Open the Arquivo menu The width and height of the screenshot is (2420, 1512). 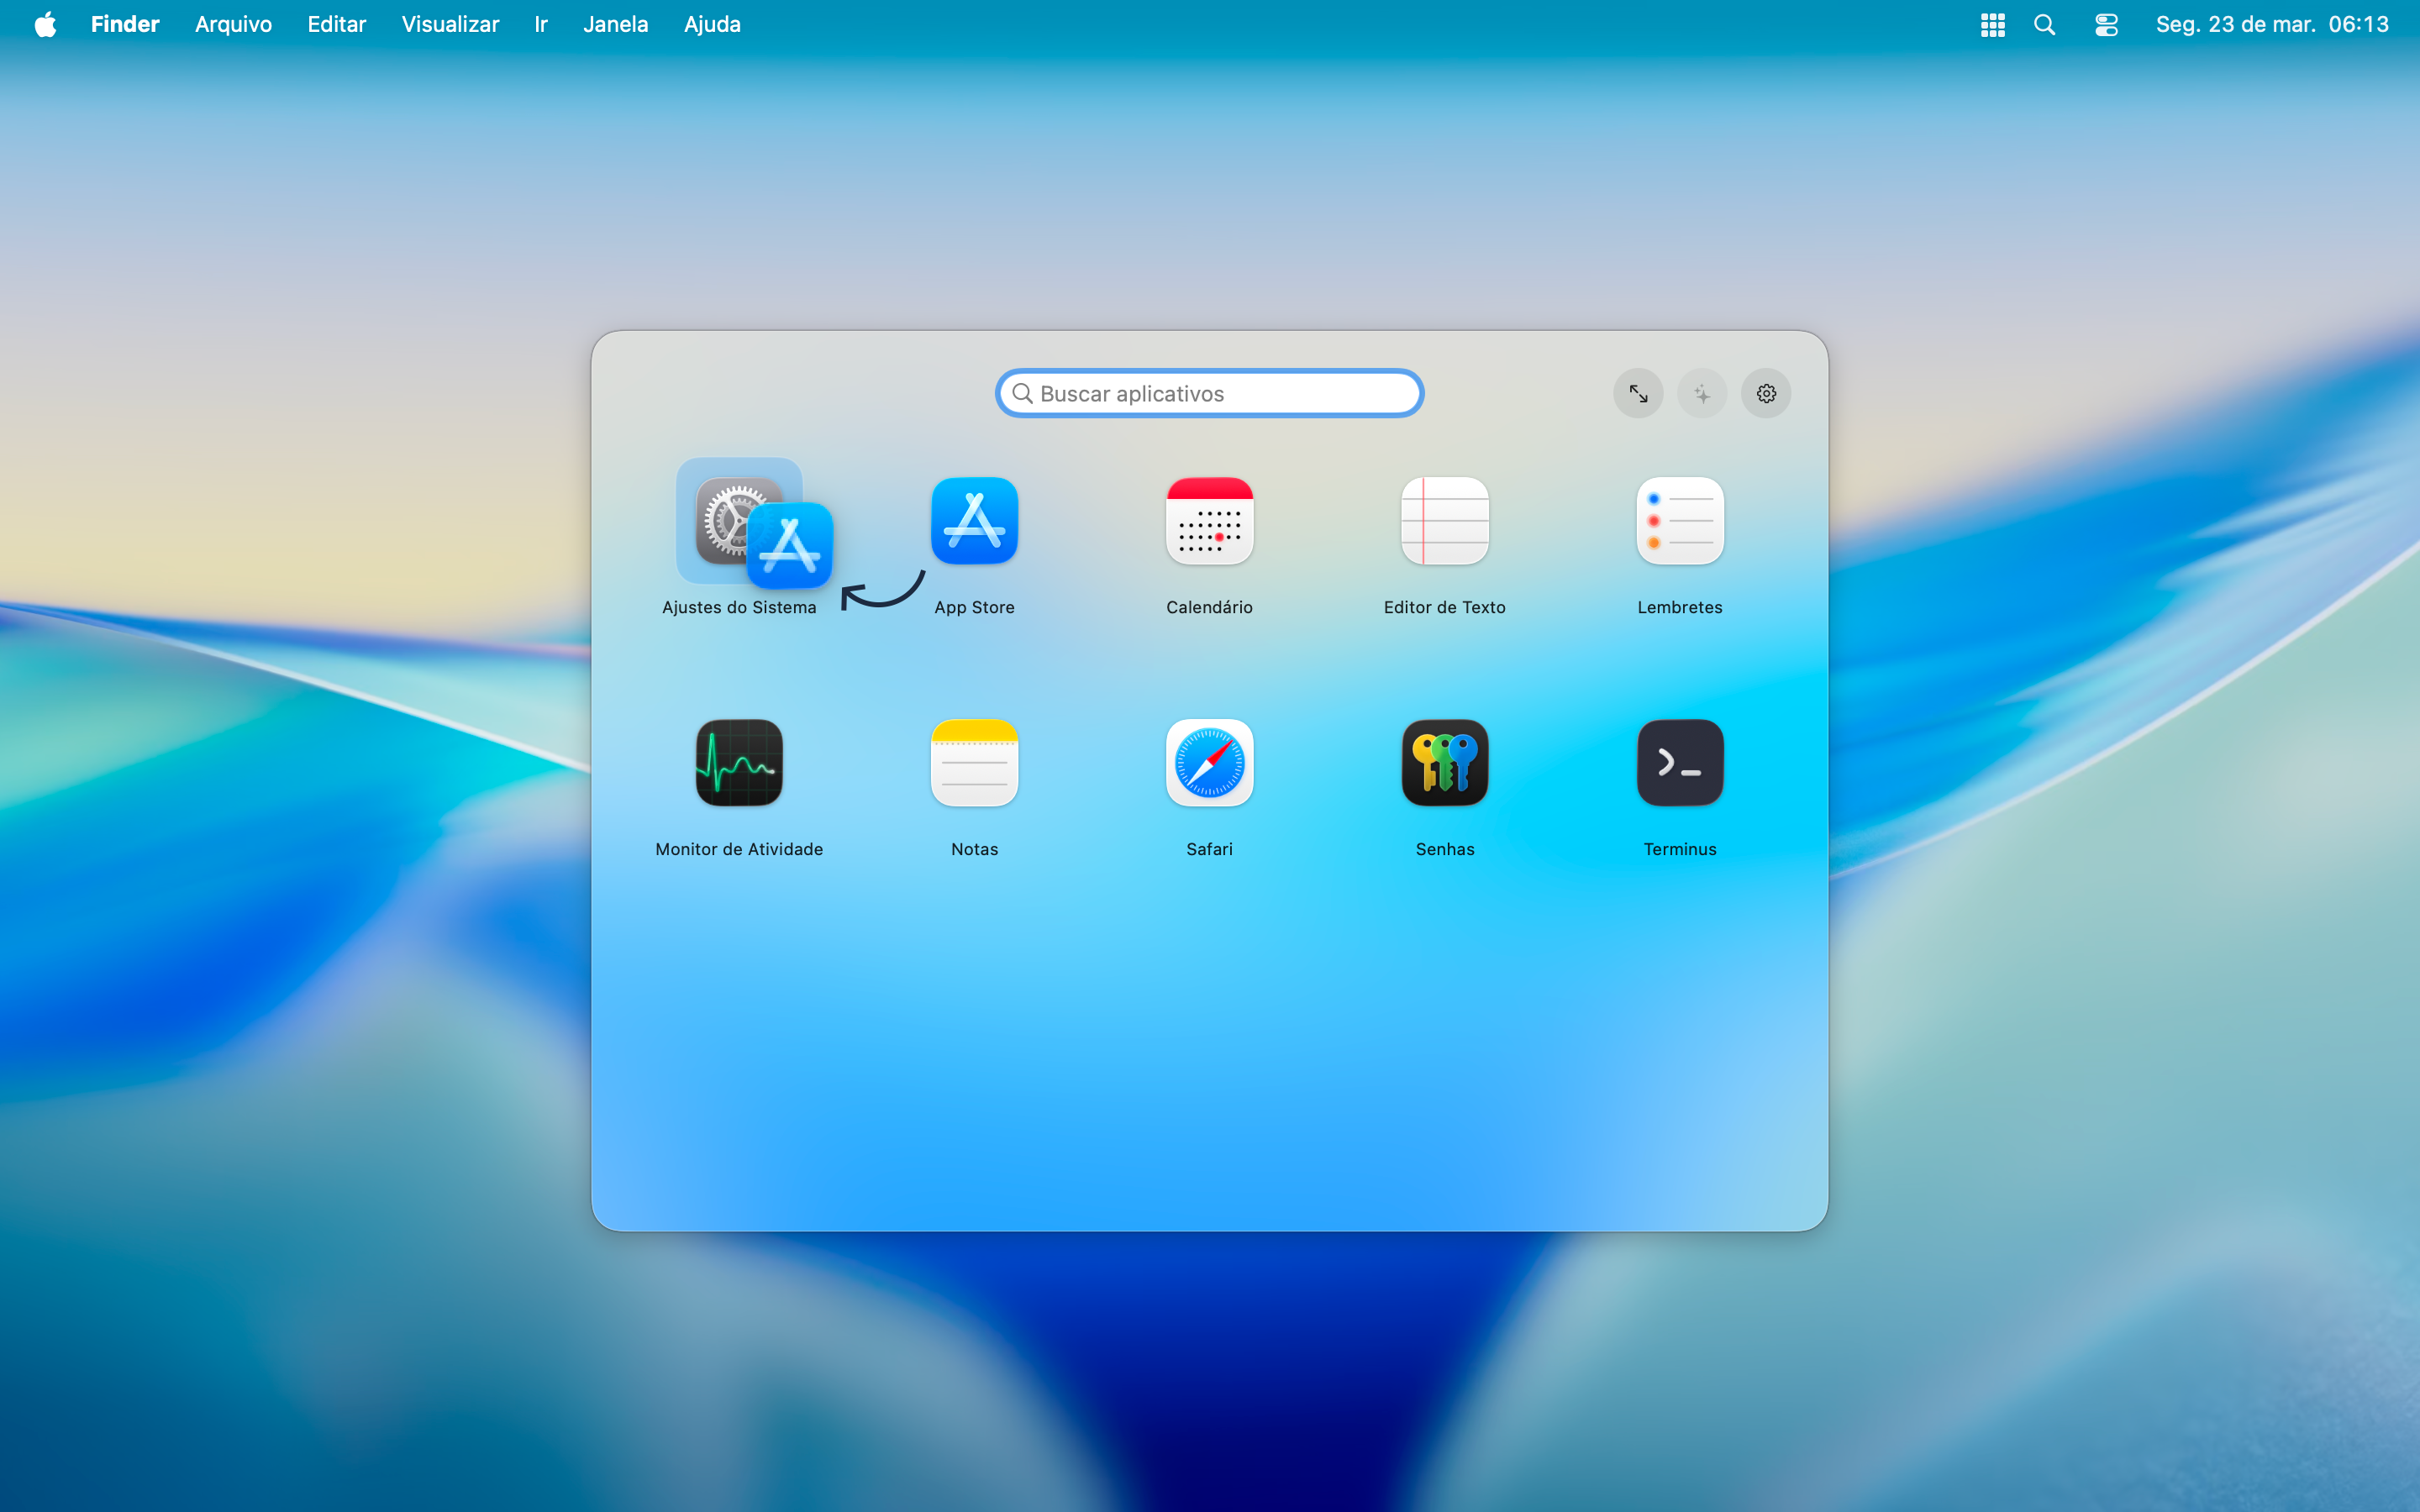point(232,24)
